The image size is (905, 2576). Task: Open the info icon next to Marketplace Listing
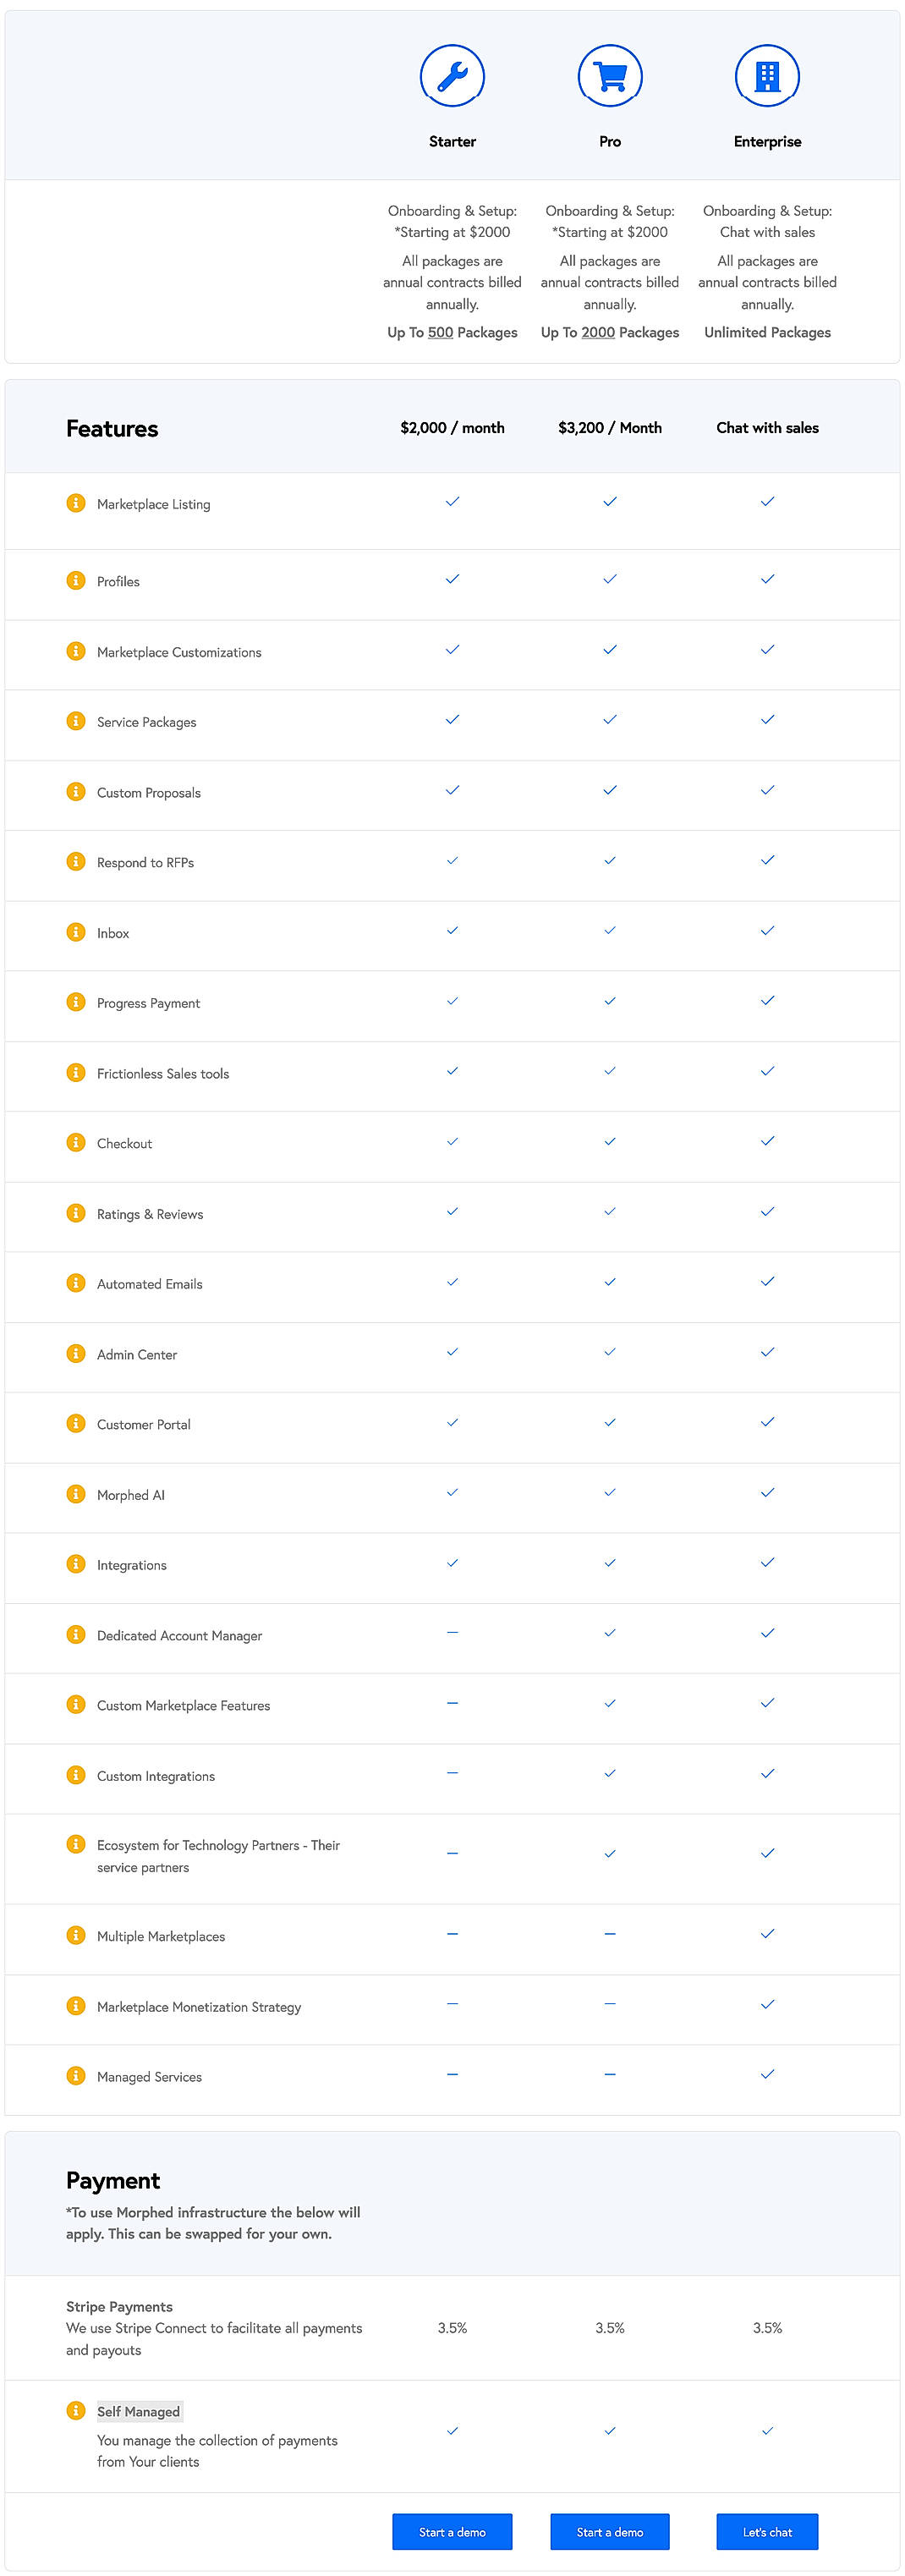coord(76,503)
